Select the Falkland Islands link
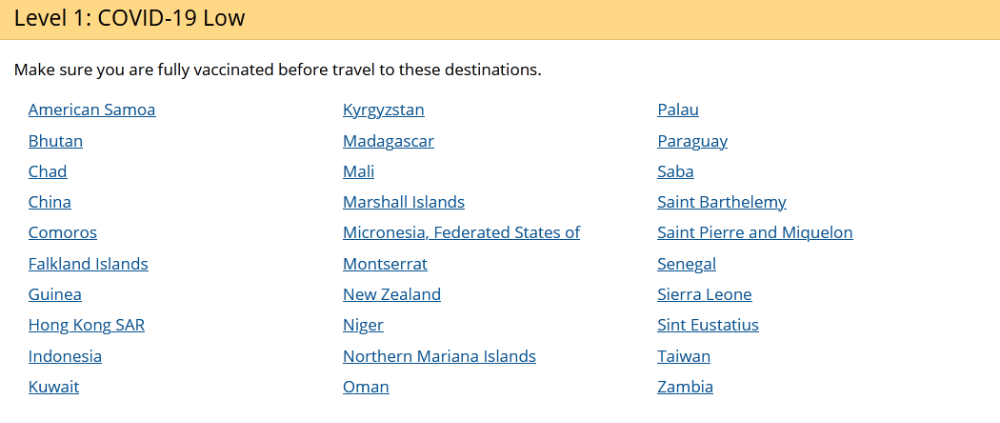 pos(88,264)
